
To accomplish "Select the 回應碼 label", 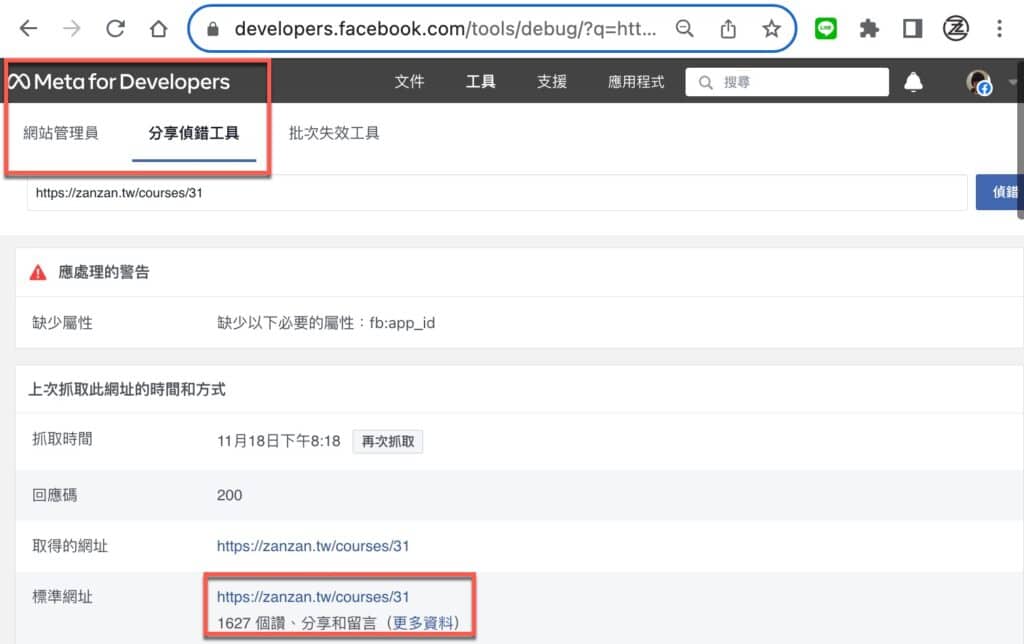I will [x=54, y=495].
